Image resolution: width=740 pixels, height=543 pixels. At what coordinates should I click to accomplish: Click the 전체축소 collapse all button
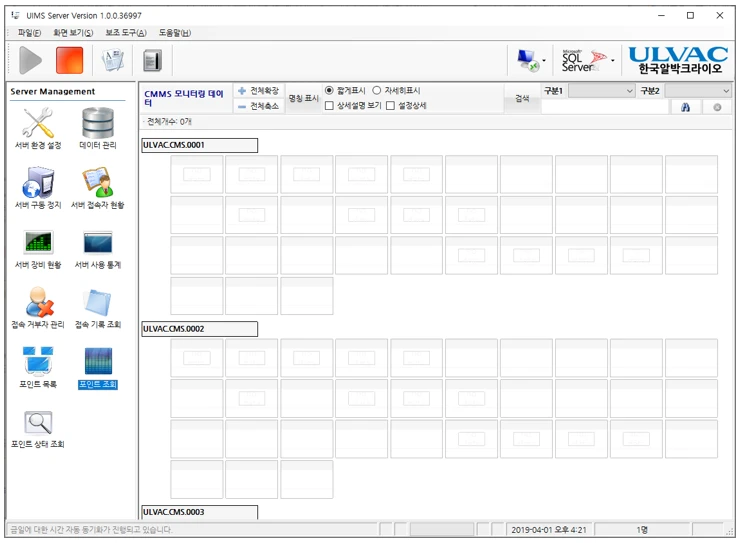pyautogui.click(x=258, y=106)
